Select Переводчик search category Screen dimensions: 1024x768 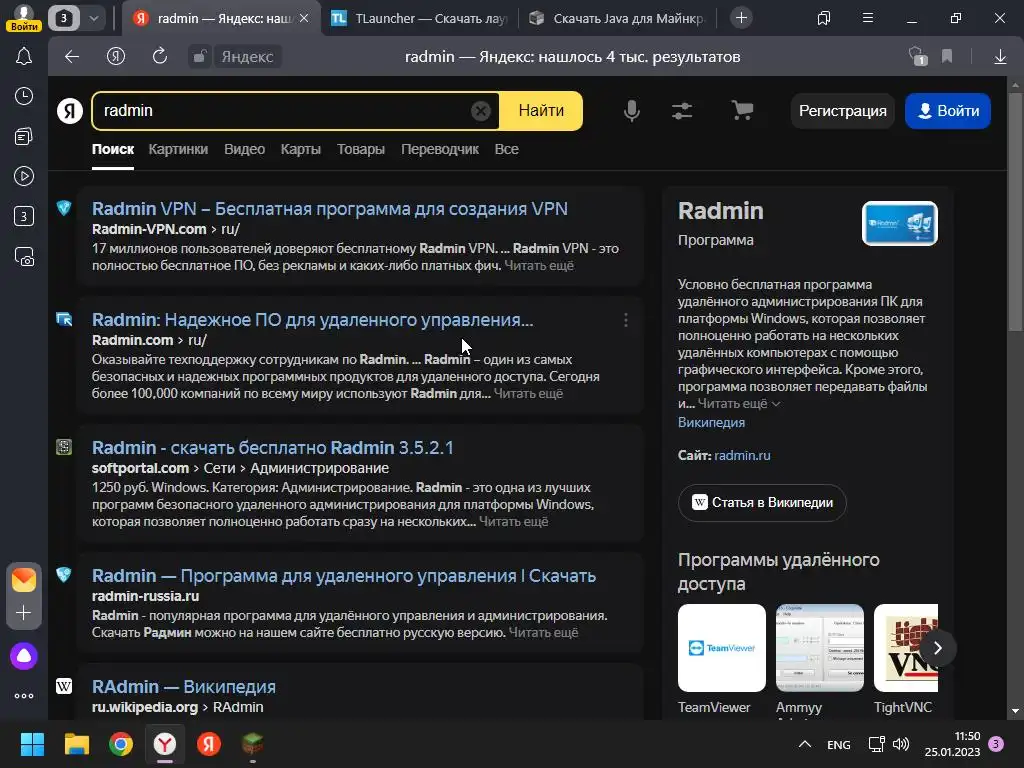pos(440,149)
